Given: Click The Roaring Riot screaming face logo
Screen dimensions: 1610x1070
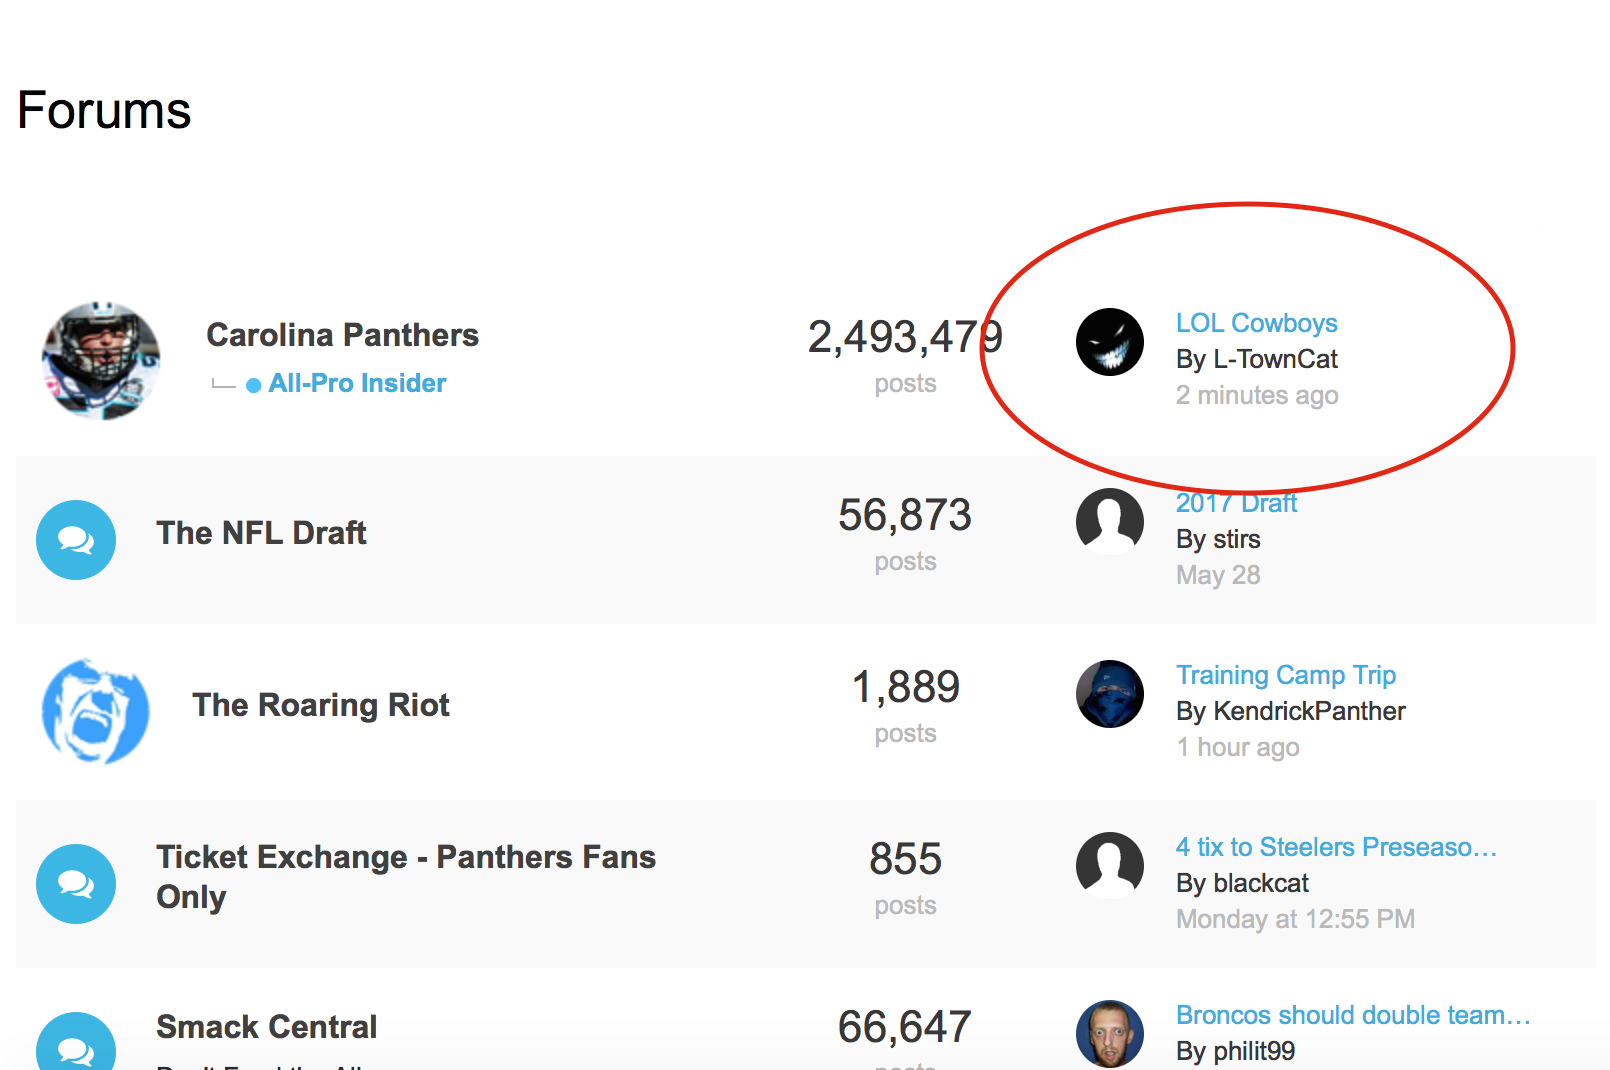Looking at the screenshot, I should (x=96, y=712).
